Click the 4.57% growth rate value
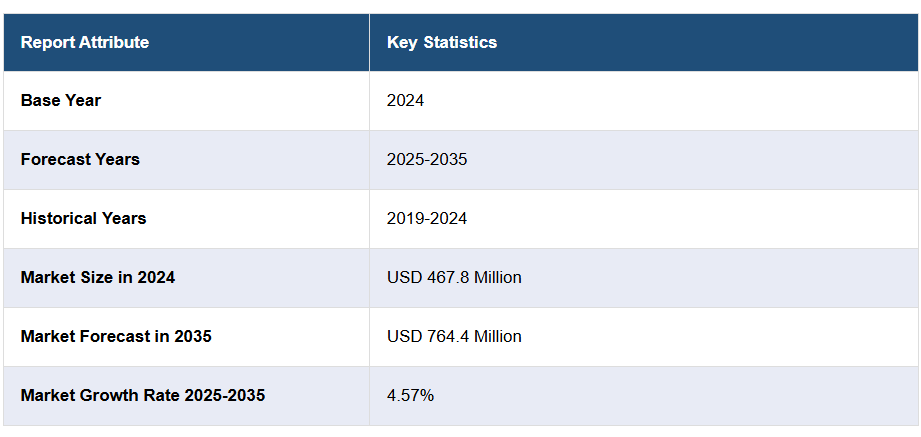This screenshot has height=437, width=921. click(x=410, y=395)
